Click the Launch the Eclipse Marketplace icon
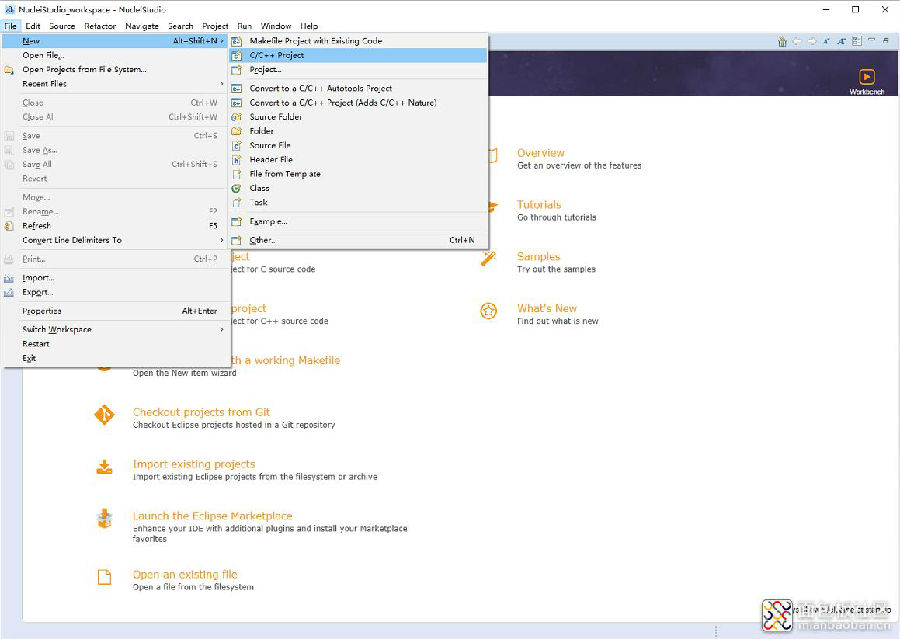 point(104,518)
